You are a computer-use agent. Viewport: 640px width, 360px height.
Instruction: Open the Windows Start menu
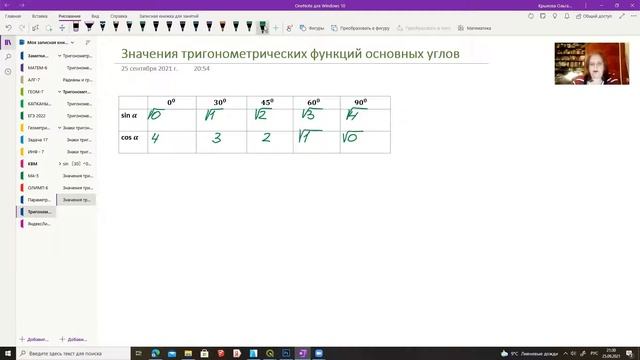(x=8, y=353)
